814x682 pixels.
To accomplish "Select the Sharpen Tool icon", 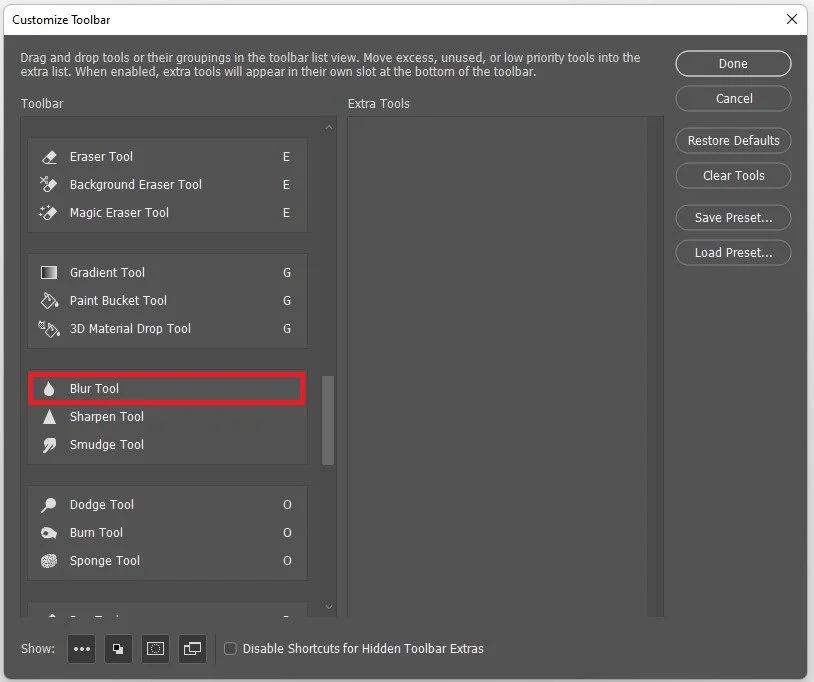I will point(49,416).
